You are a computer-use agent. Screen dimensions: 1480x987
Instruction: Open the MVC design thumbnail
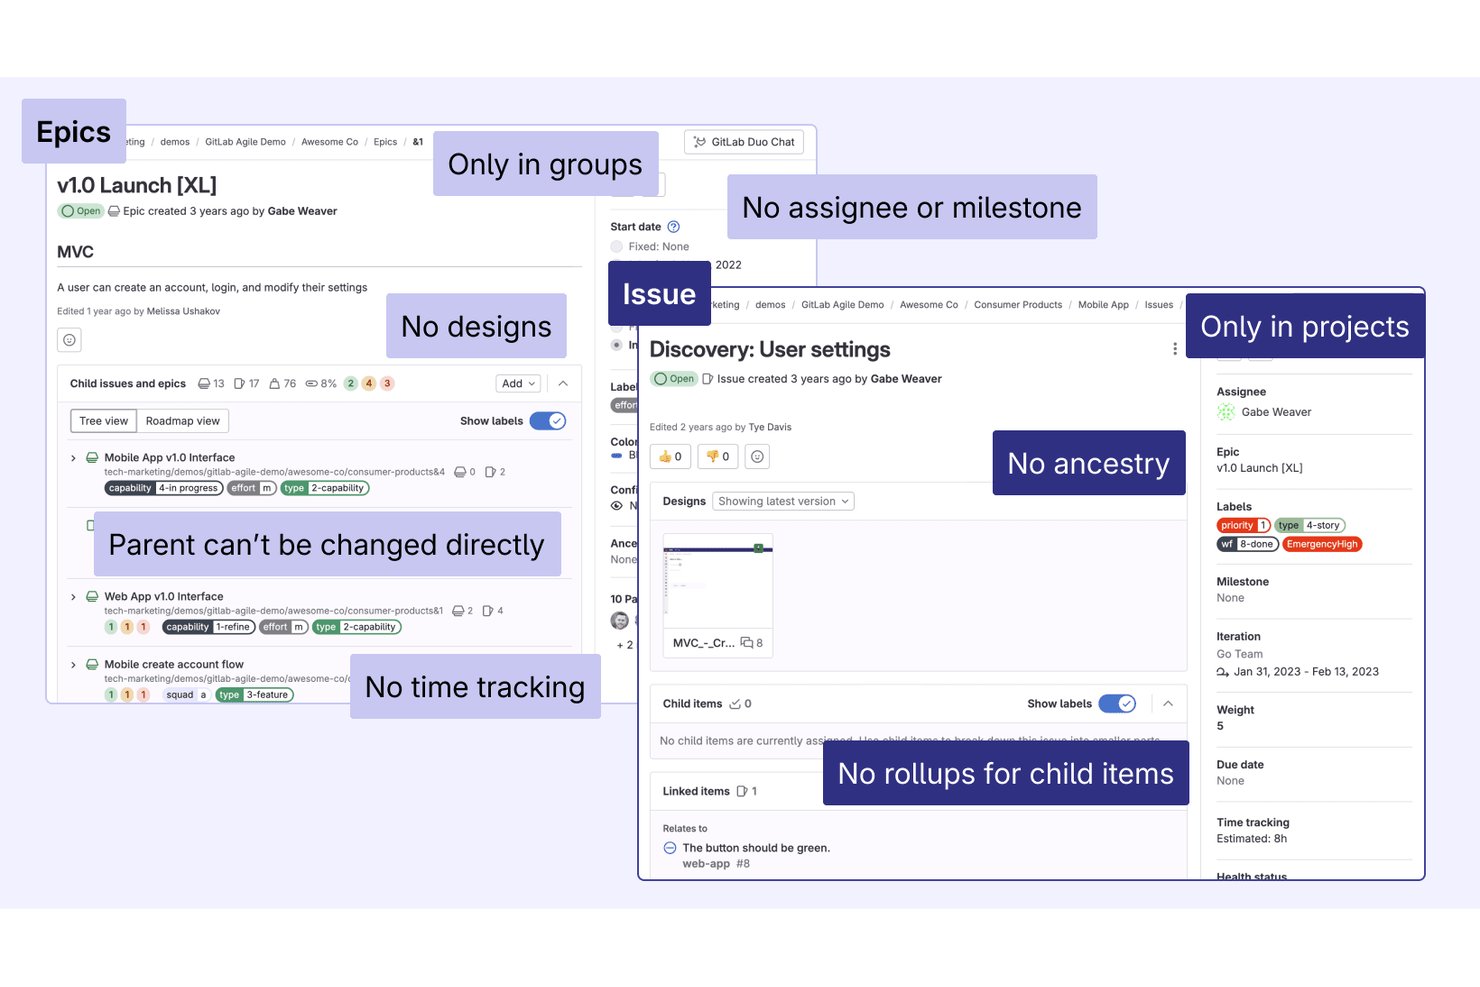(x=718, y=581)
